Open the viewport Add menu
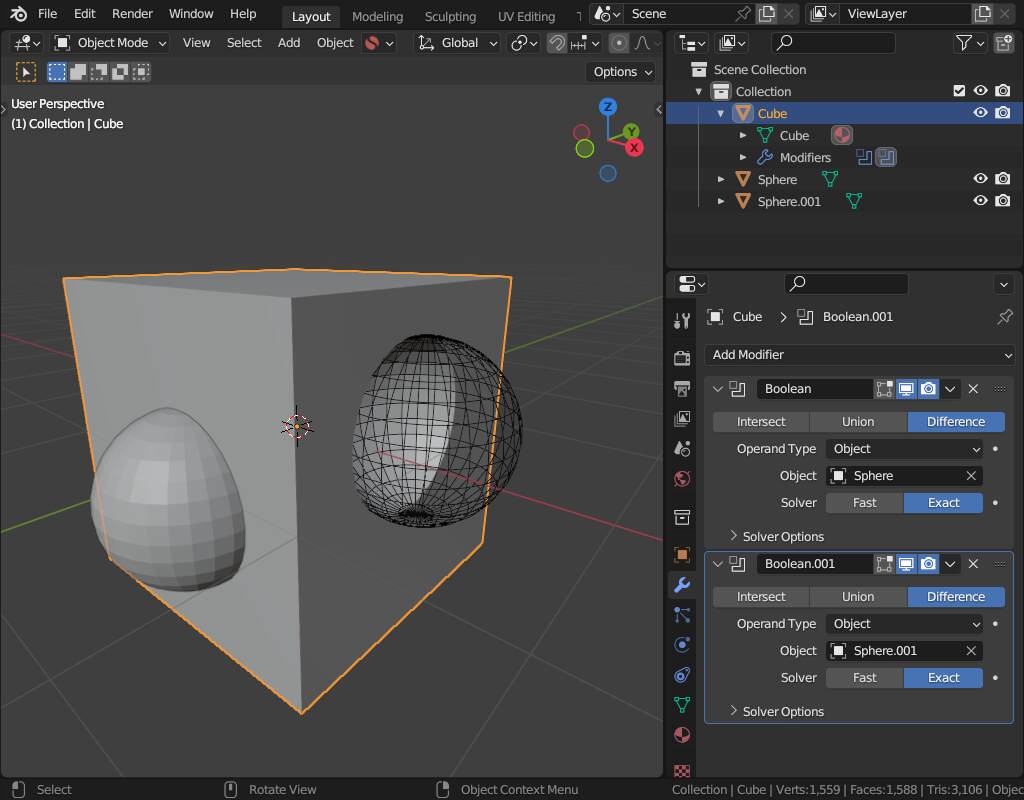The image size is (1024, 800). 289,43
